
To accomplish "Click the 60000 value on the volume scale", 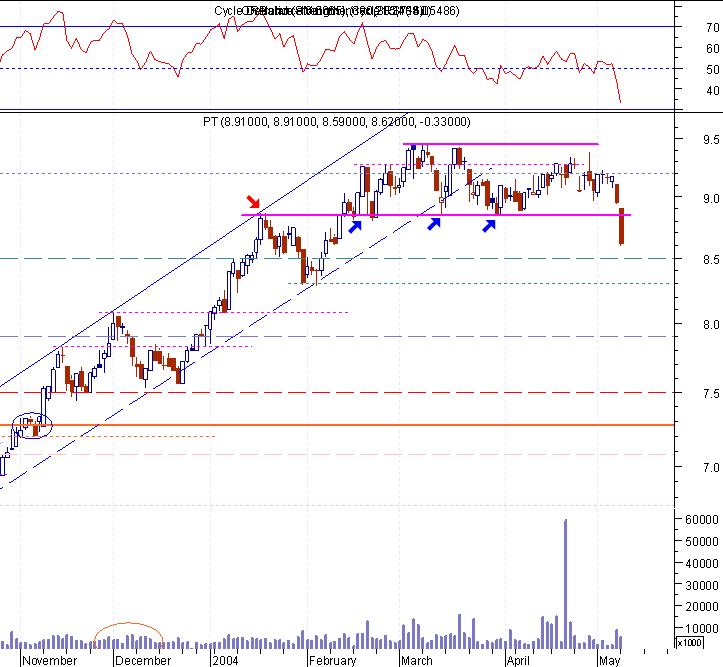I will [702, 519].
